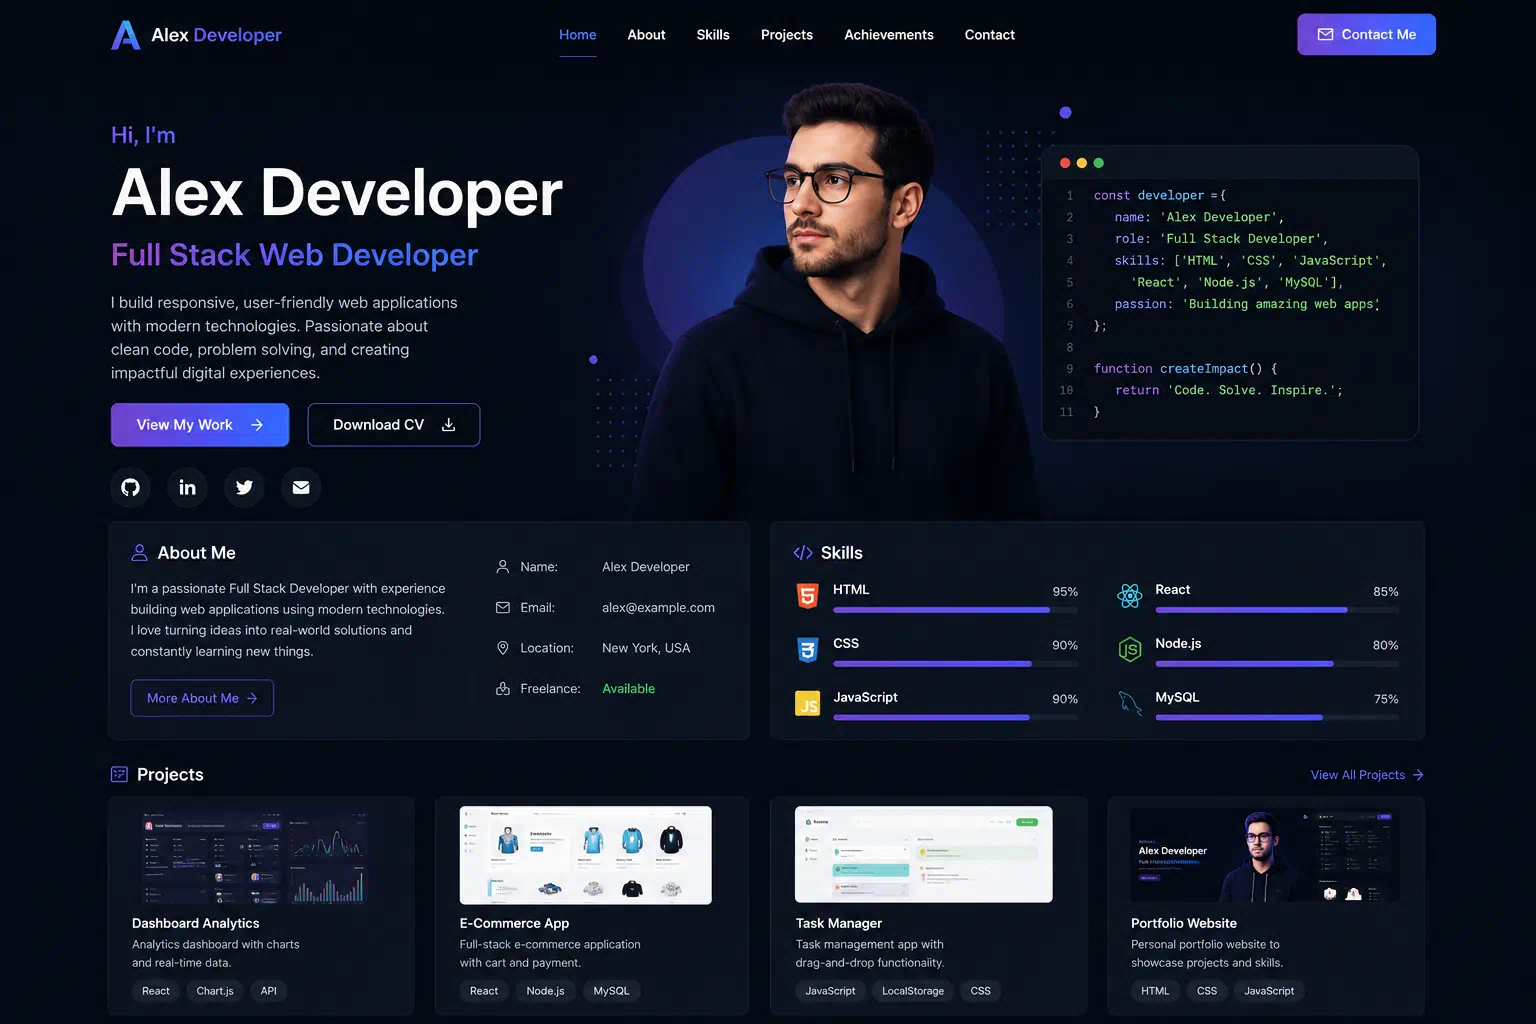Image resolution: width=1536 pixels, height=1024 pixels.
Task: Follow the View All Projects link
Action: [x=1367, y=775]
